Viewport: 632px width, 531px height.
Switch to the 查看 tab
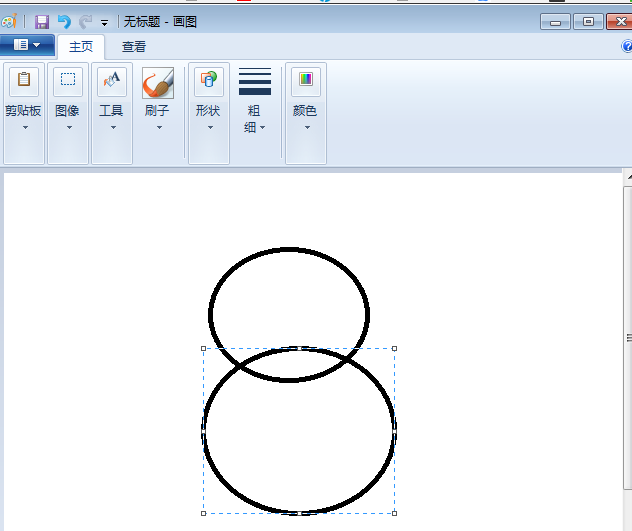point(134,47)
